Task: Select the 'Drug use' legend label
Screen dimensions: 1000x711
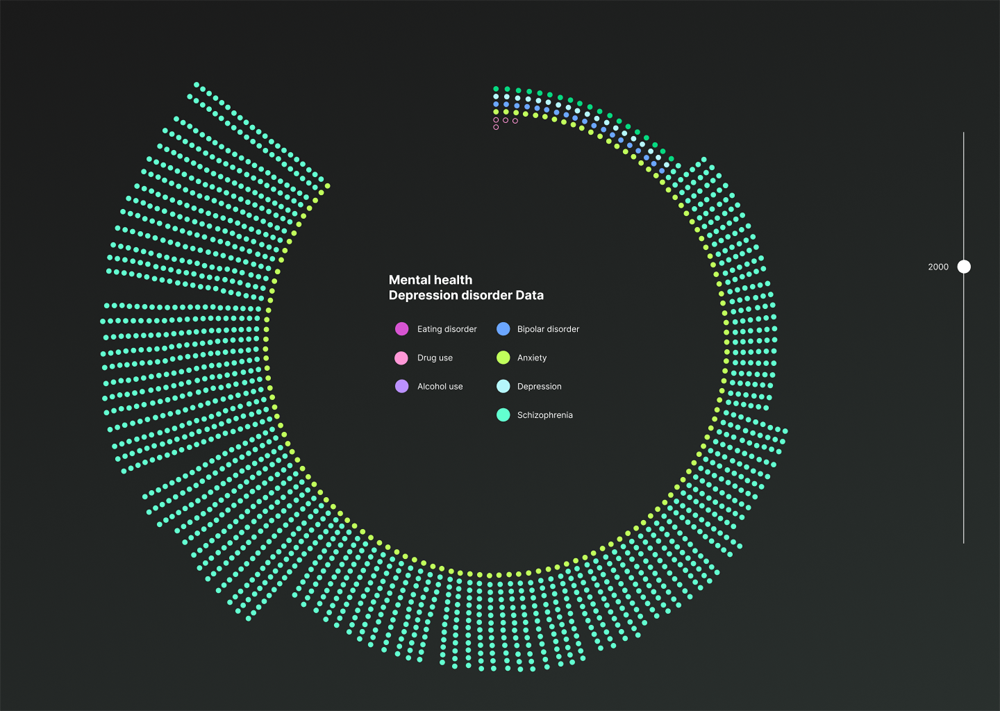Action: pos(435,358)
